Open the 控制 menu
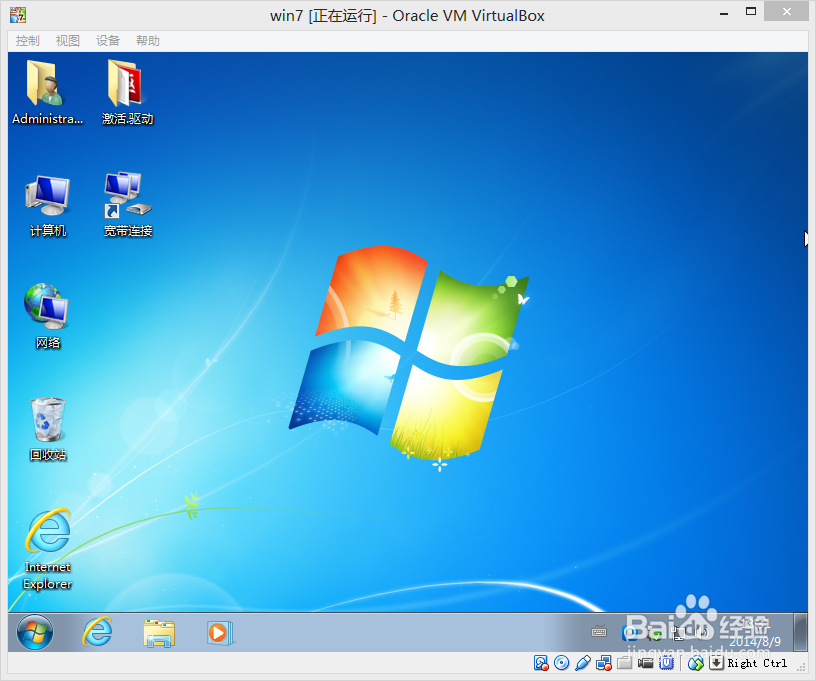Image resolution: width=816 pixels, height=681 pixels. (27, 40)
